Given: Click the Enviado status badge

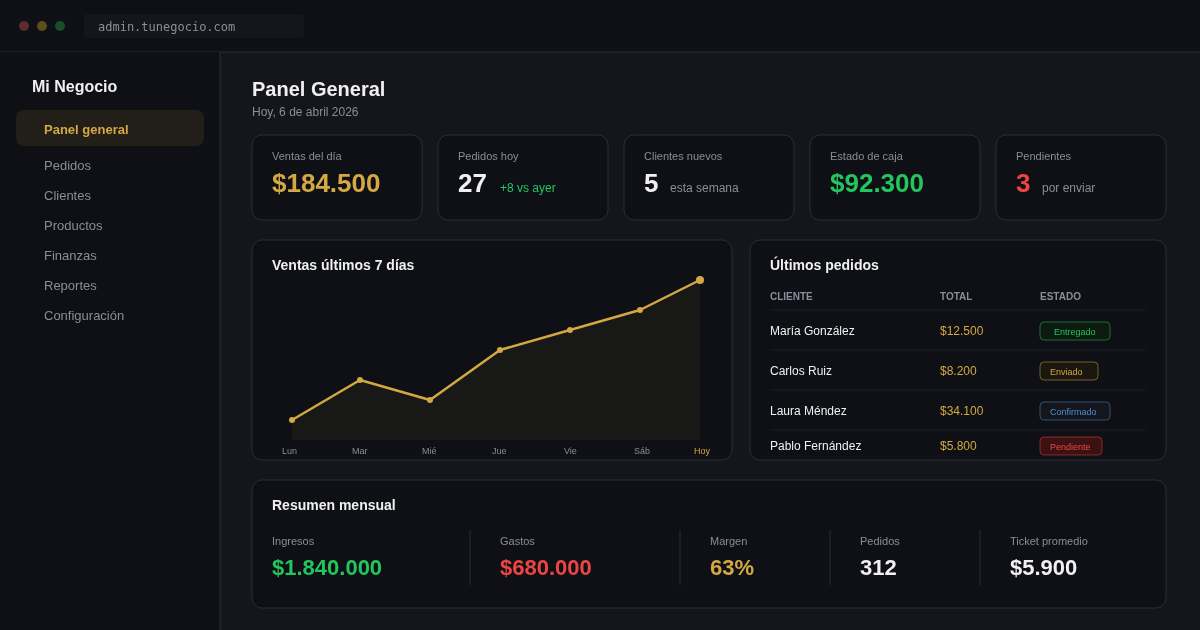Looking at the screenshot, I should coord(1068,371).
